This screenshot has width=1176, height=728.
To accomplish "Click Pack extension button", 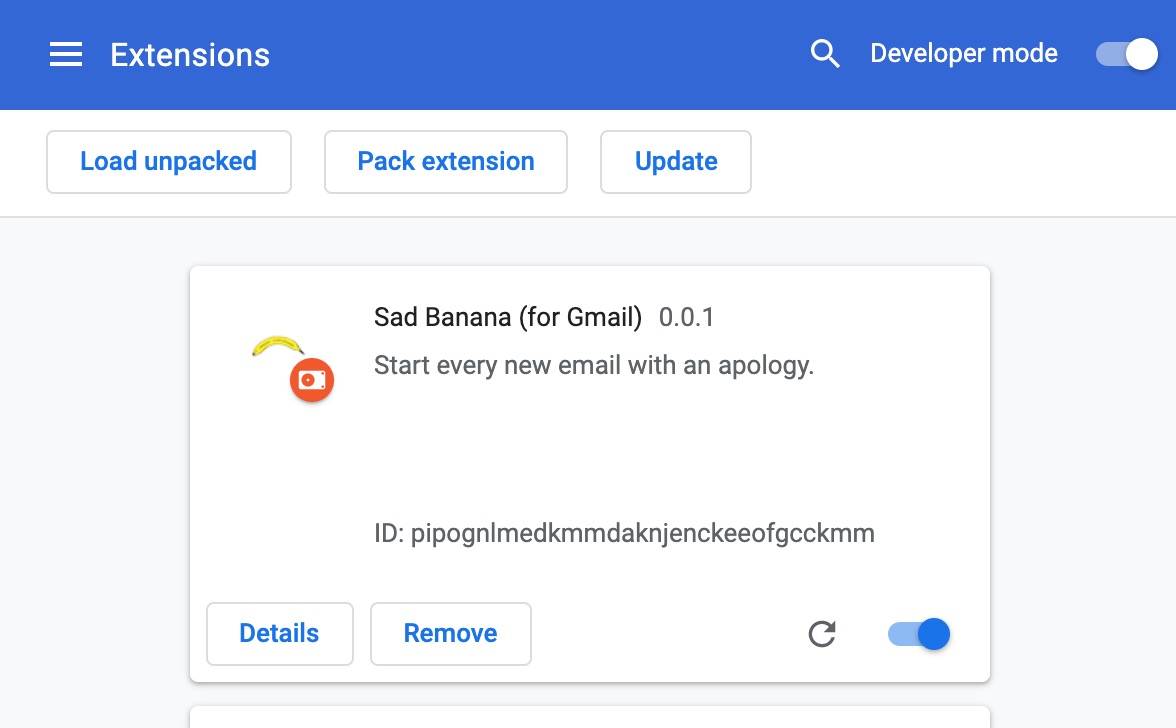I will pos(446,162).
